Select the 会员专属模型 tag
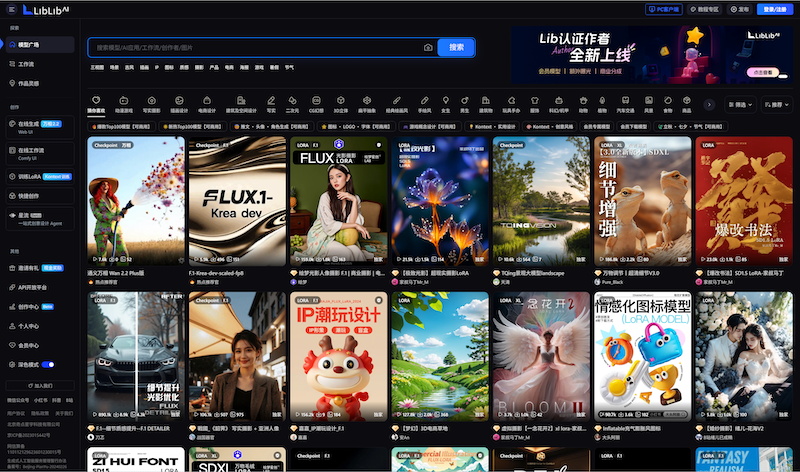Image resolution: width=800 pixels, height=472 pixels. coord(596,127)
